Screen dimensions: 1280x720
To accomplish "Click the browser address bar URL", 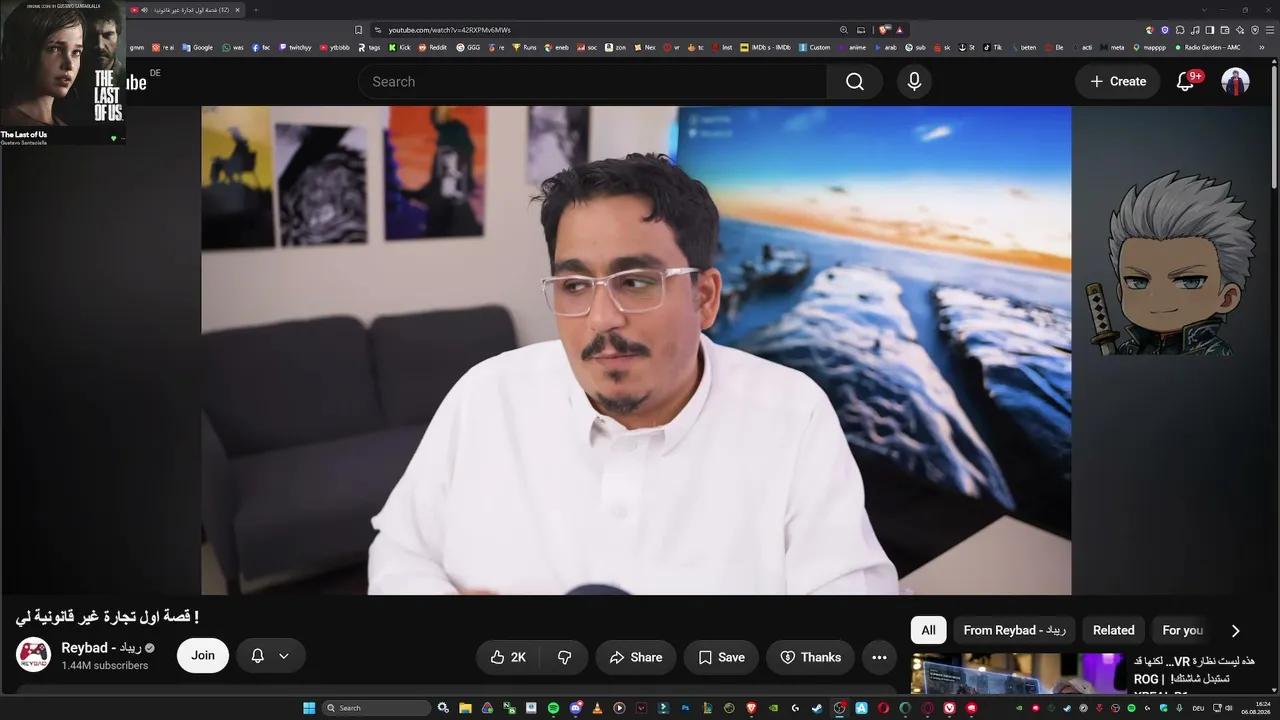I will click(x=449, y=30).
